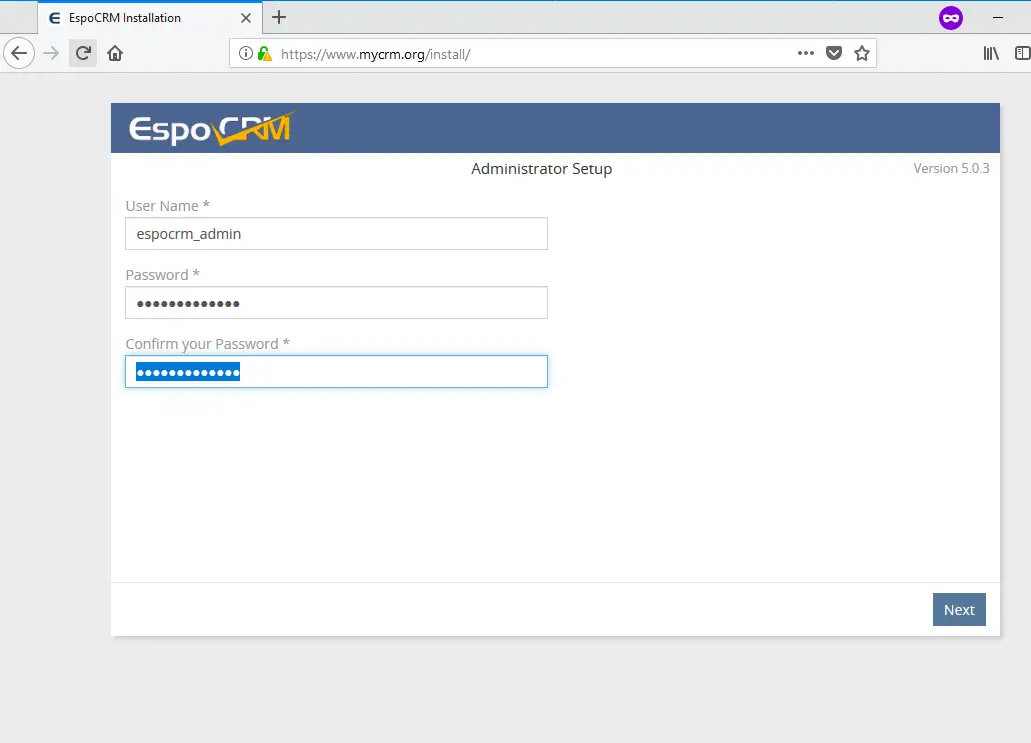Close the EspoCRM Installation tab
The width and height of the screenshot is (1031, 743).
coord(246,18)
